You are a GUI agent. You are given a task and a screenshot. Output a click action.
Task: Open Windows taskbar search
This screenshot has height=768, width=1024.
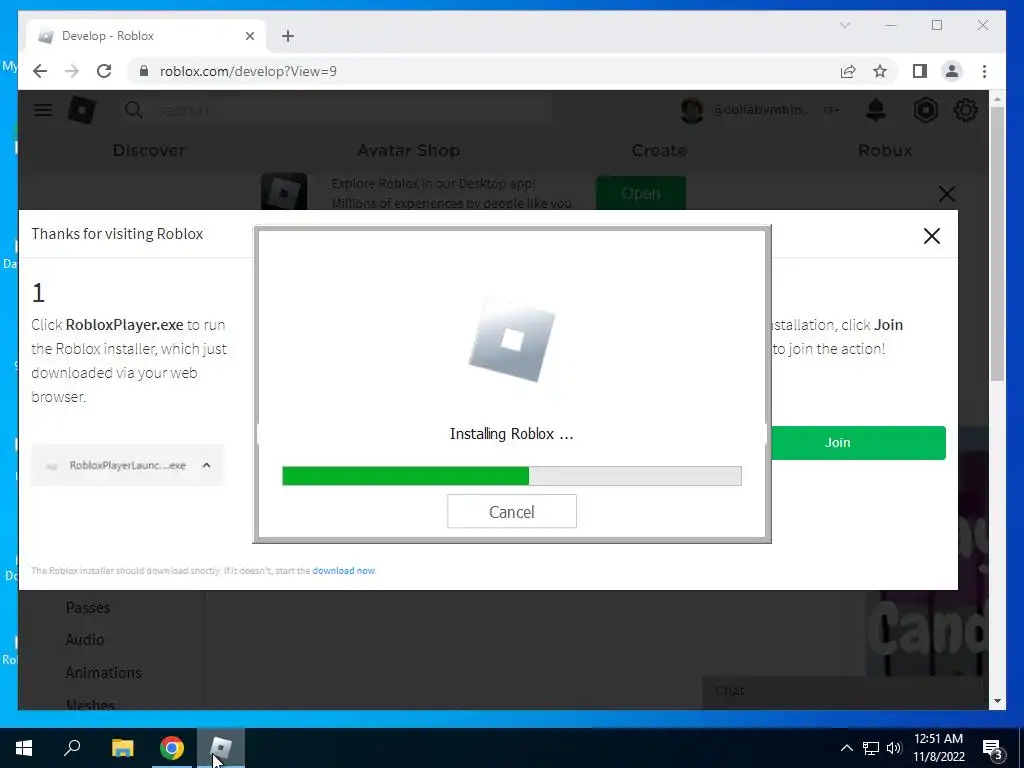pyautogui.click(x=72, y=748)
